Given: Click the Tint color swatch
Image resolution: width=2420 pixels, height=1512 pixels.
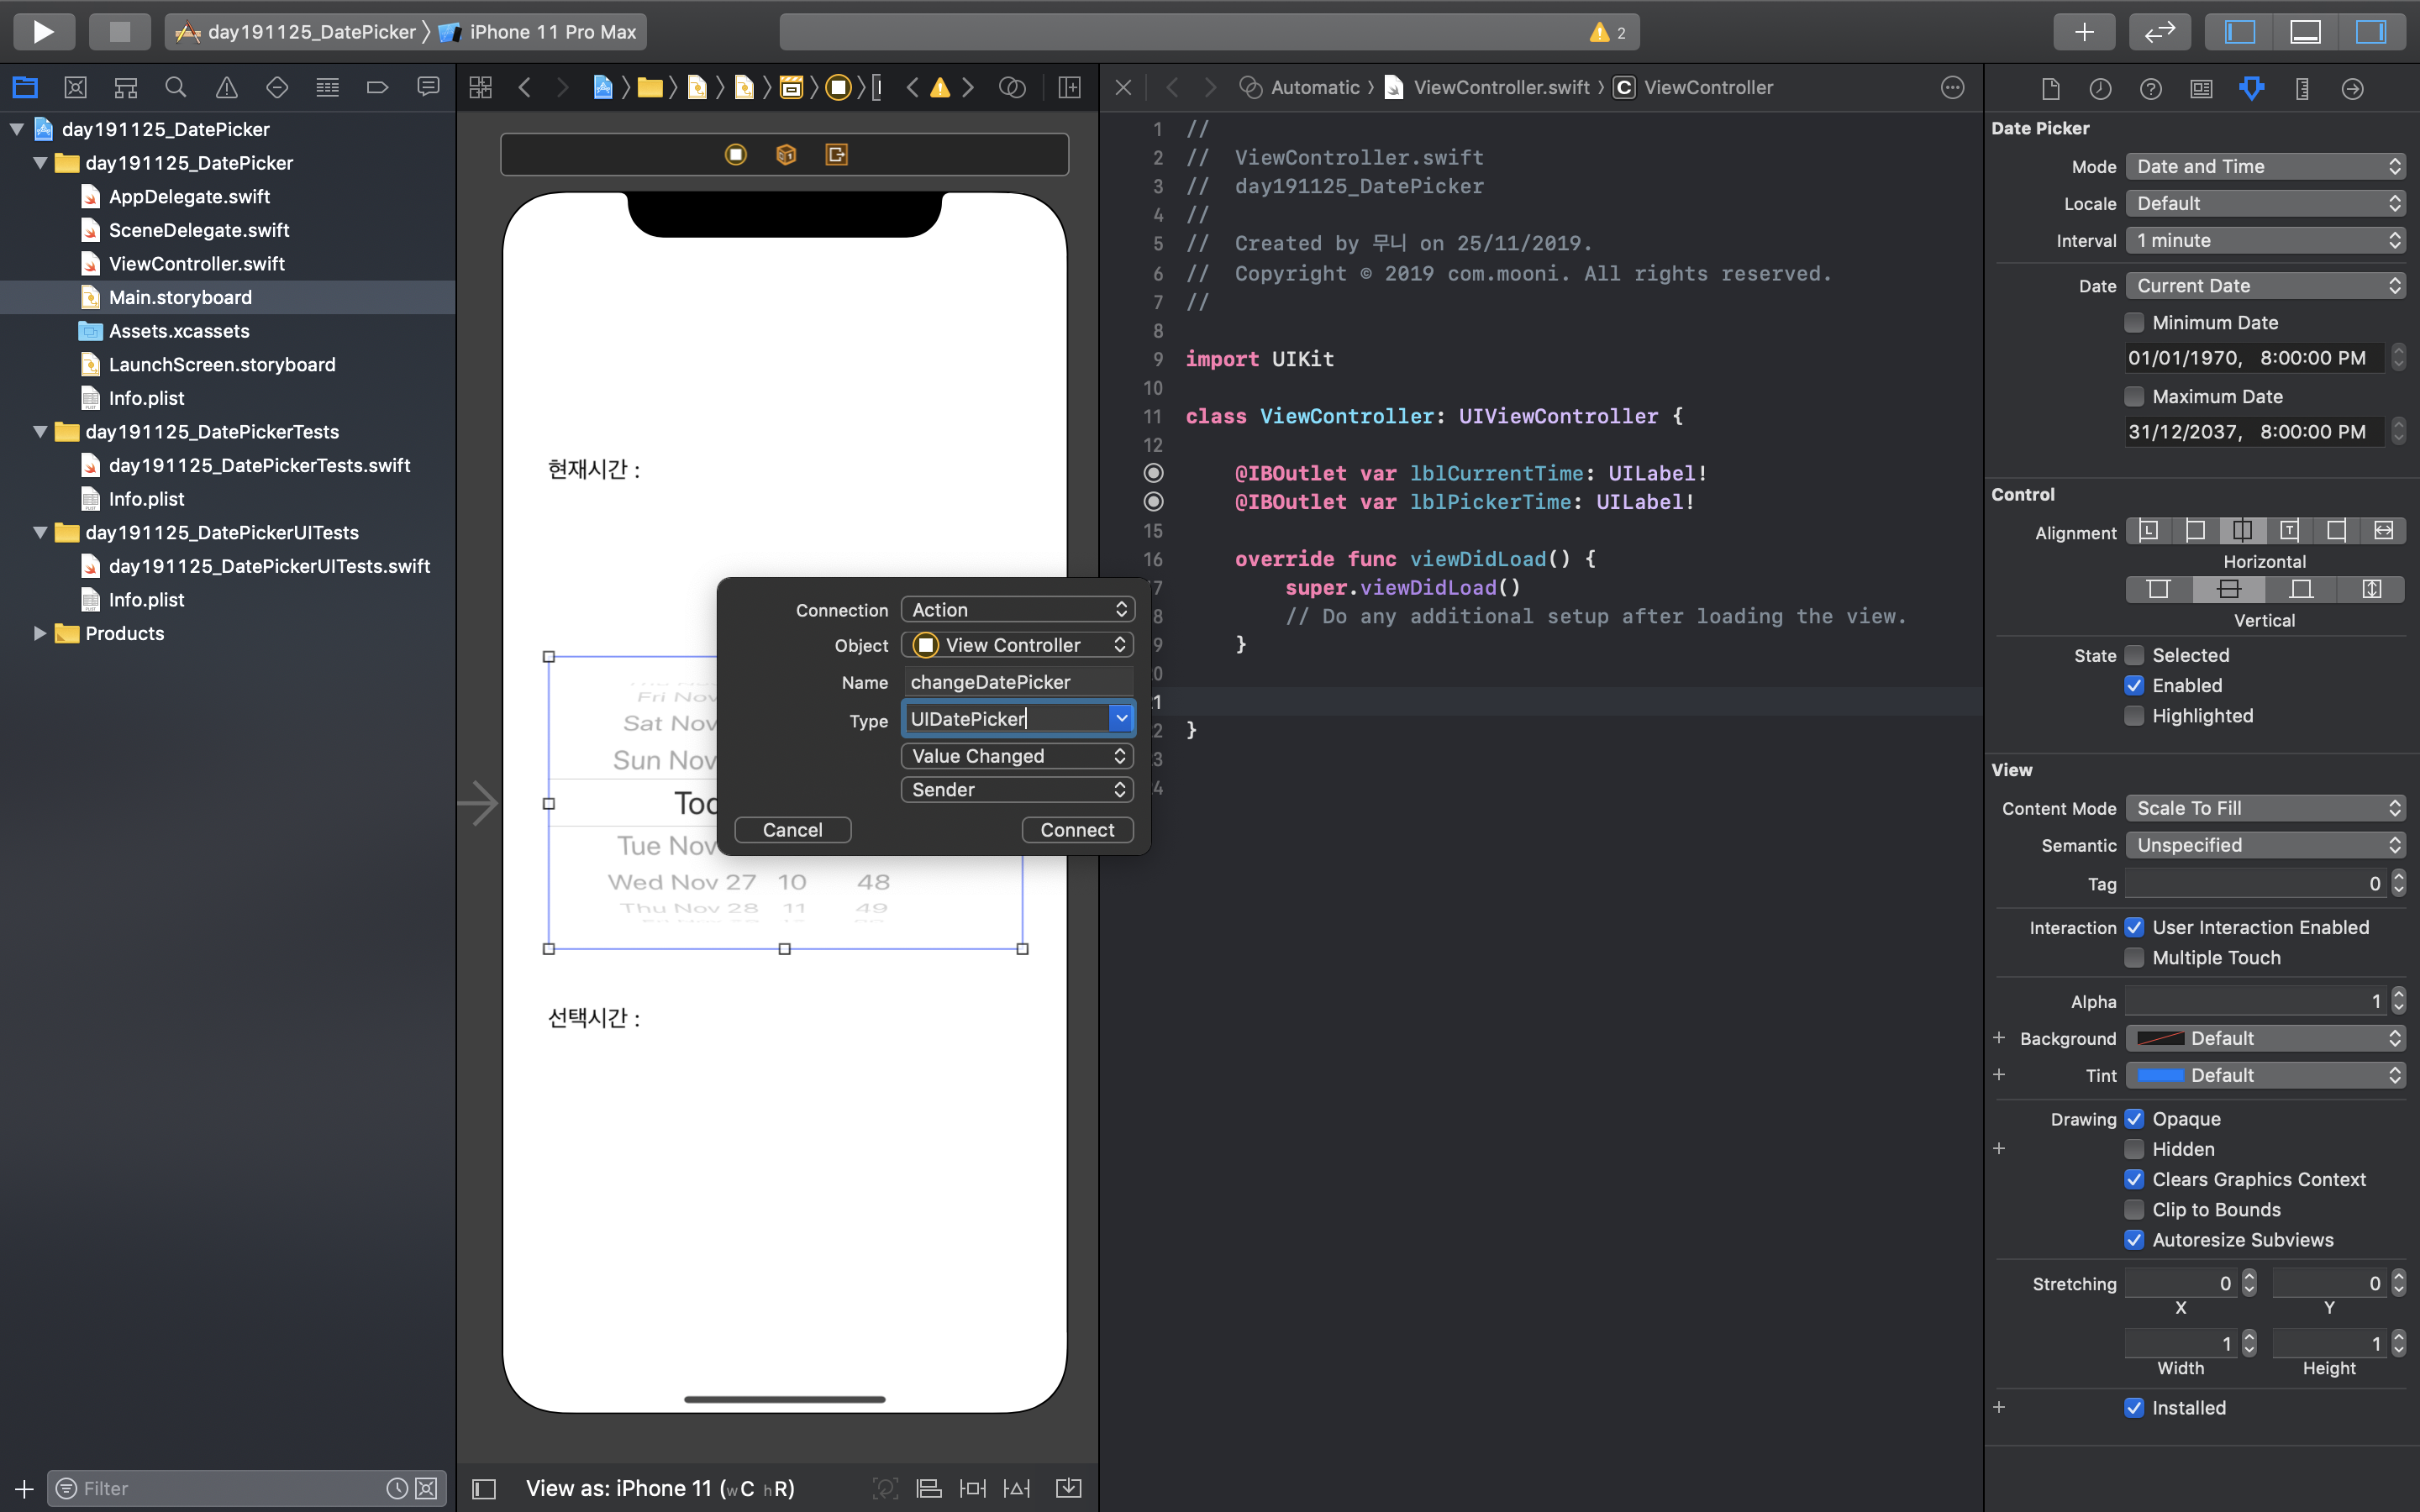Looking at the screenshot, I should click(x=2160, y=1075).
